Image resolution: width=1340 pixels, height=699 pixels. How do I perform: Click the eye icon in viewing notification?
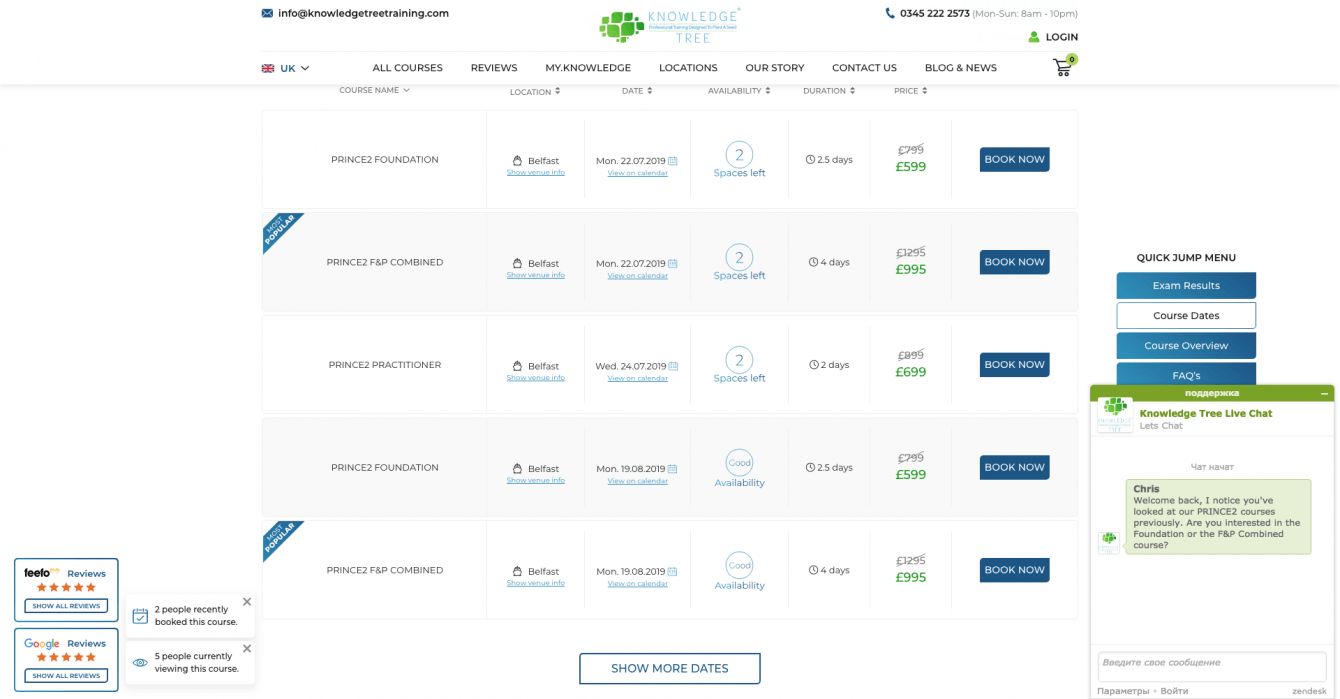[140, 662]
